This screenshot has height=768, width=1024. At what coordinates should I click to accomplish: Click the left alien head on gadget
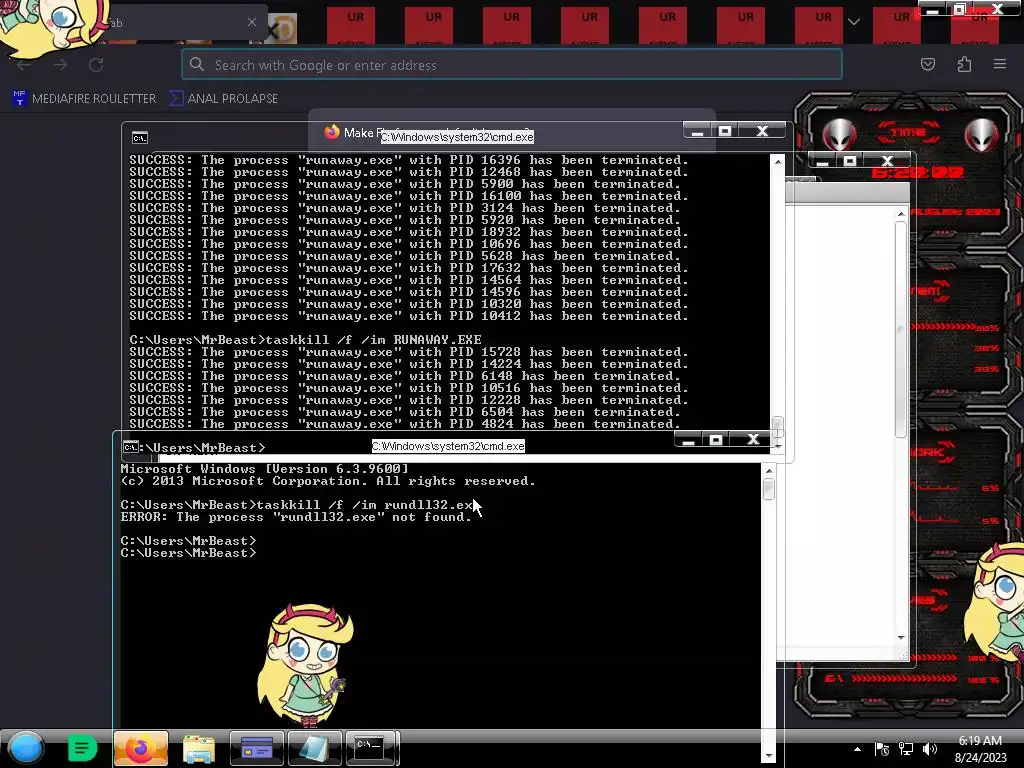click(x=839, y=136)
